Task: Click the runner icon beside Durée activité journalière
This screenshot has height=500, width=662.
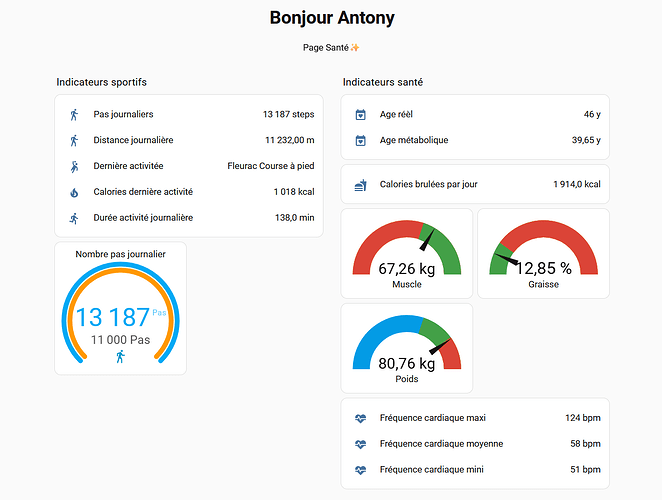Action: (73, 218)
